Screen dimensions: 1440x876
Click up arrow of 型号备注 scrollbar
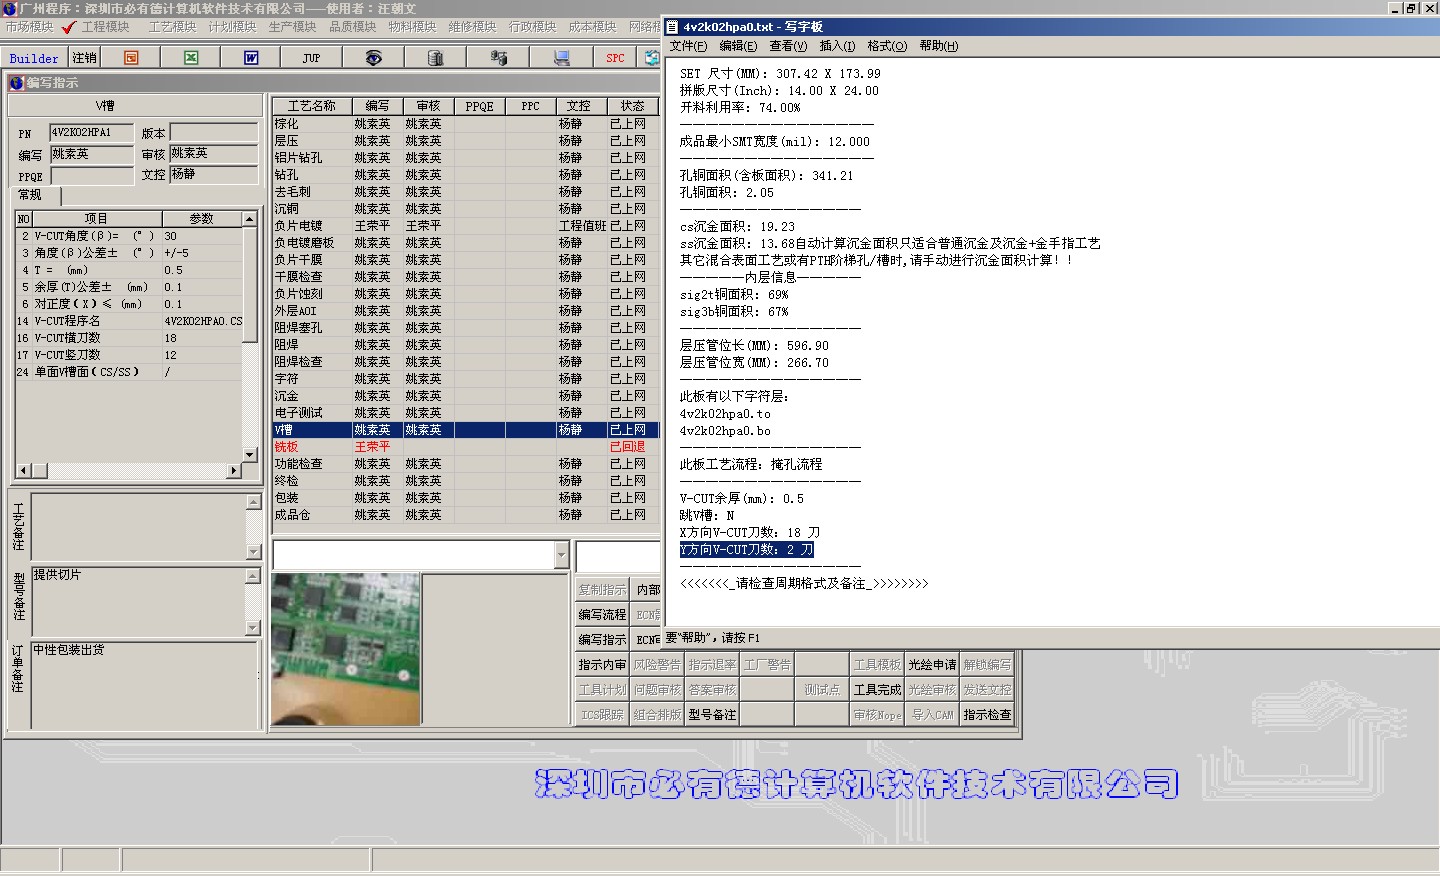tap(253, 576)
